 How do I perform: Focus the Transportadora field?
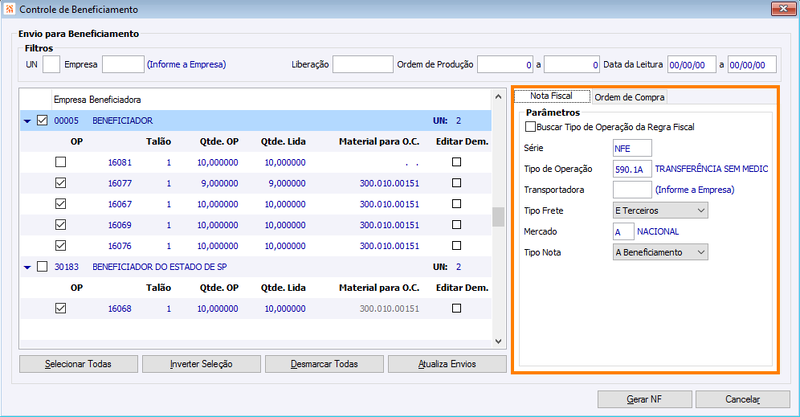(632, 190)
